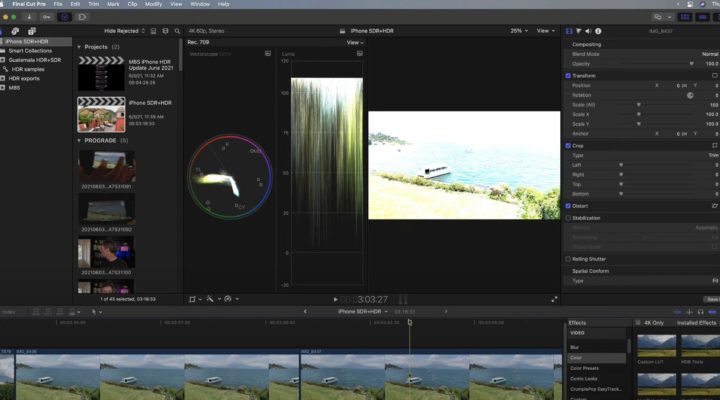
Task: Show the Photos and Audio sidebar
Action: tap(15, 31)
